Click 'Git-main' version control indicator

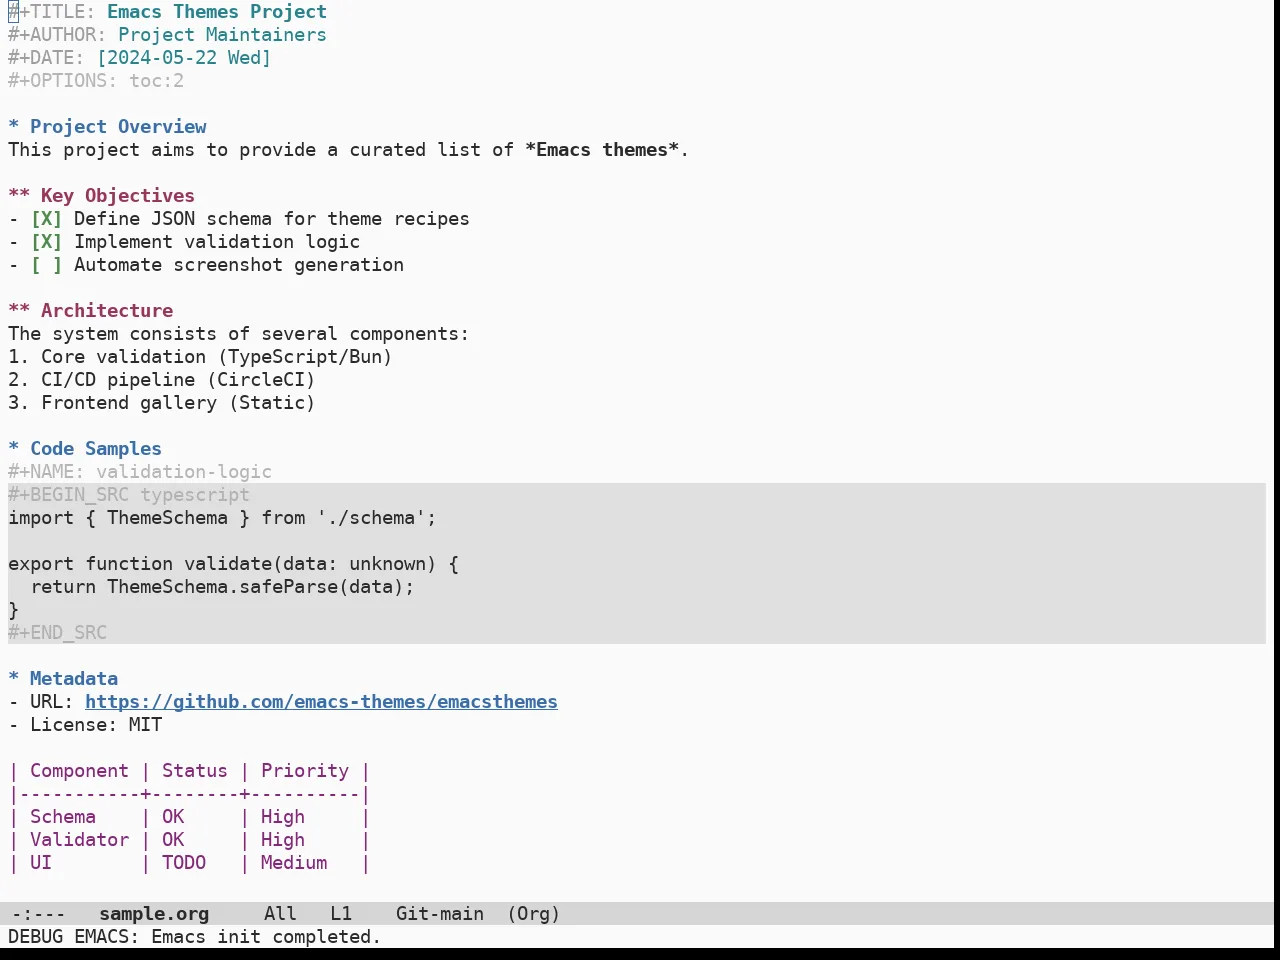440,914
